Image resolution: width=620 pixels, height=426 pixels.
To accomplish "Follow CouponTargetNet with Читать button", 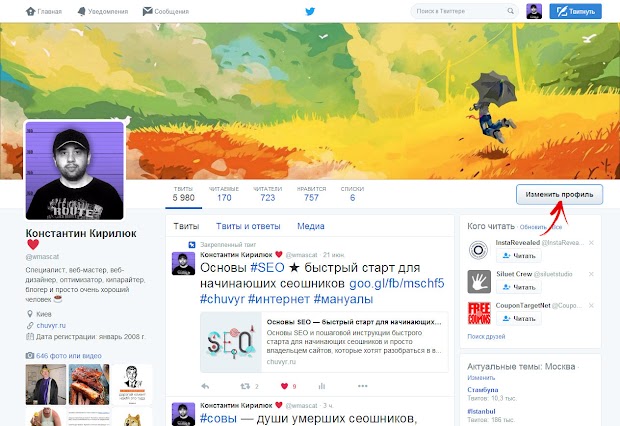I will (x=519, y=318).
